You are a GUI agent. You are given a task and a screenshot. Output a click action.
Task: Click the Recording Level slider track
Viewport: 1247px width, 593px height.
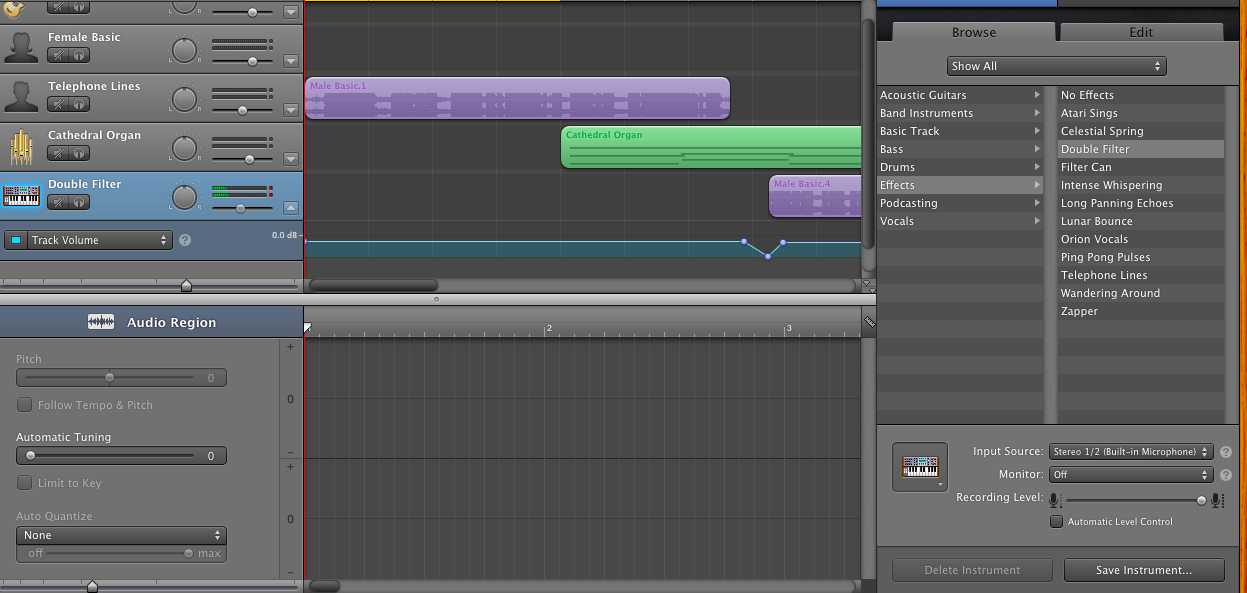coord(1130,499)
